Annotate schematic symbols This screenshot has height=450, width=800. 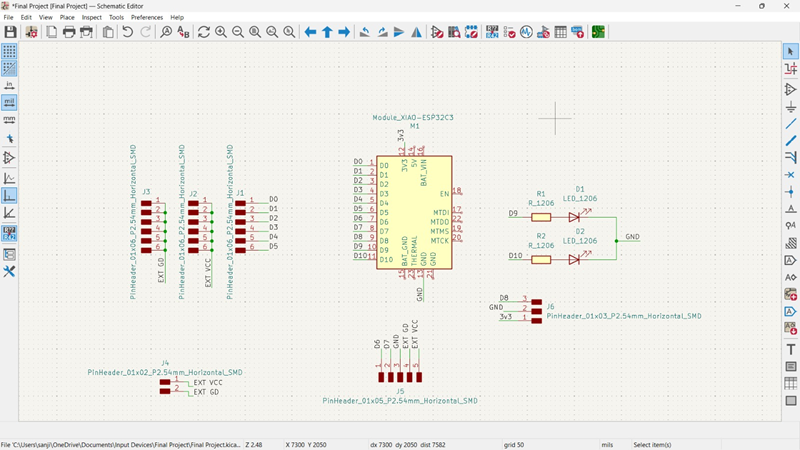[492, 32]
